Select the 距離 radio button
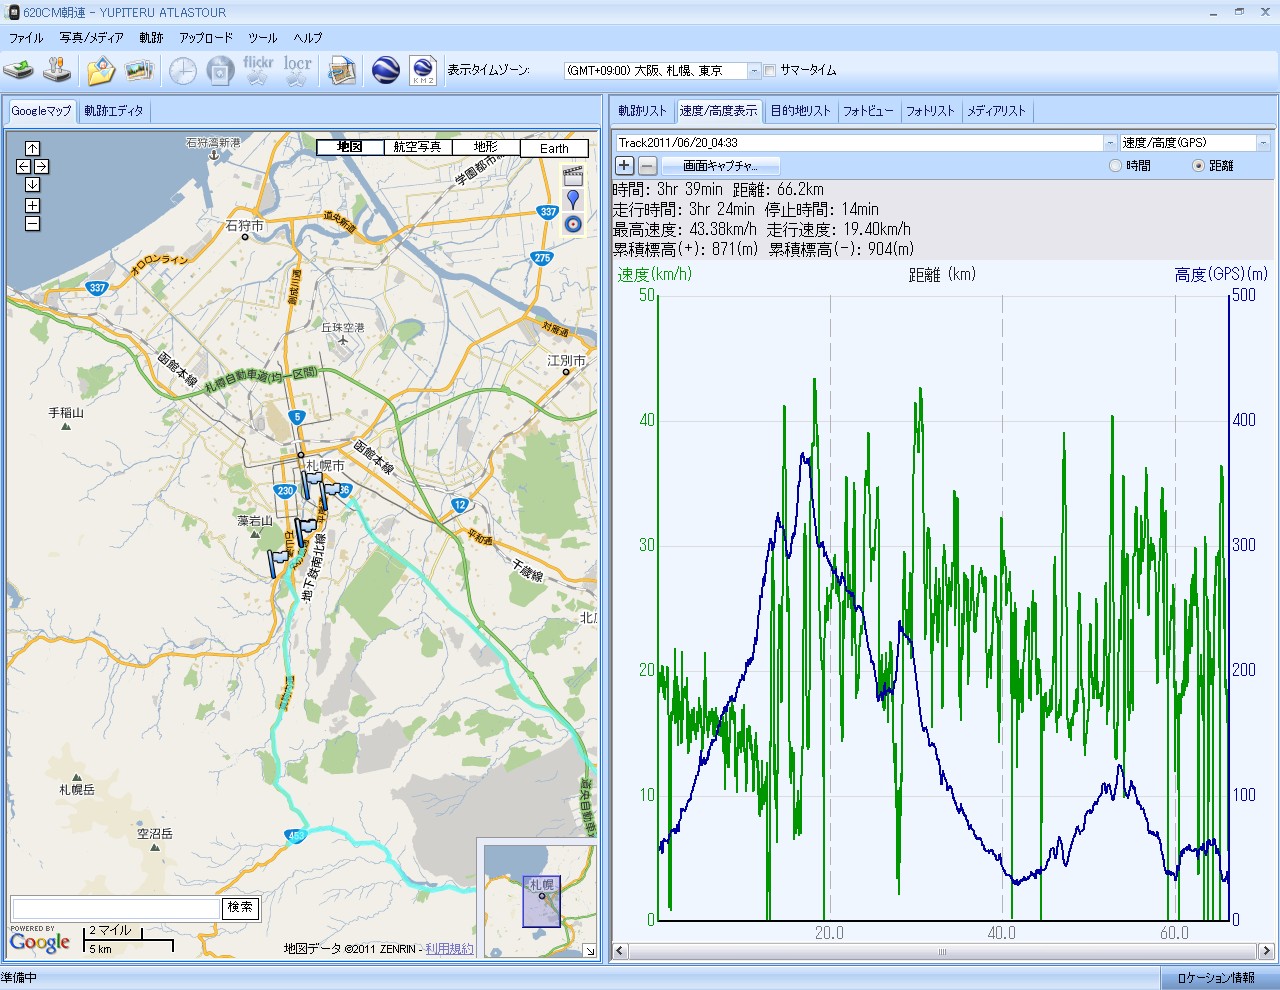The height and width of the screenshot is (990, 1280). (x=1198, y=166)
